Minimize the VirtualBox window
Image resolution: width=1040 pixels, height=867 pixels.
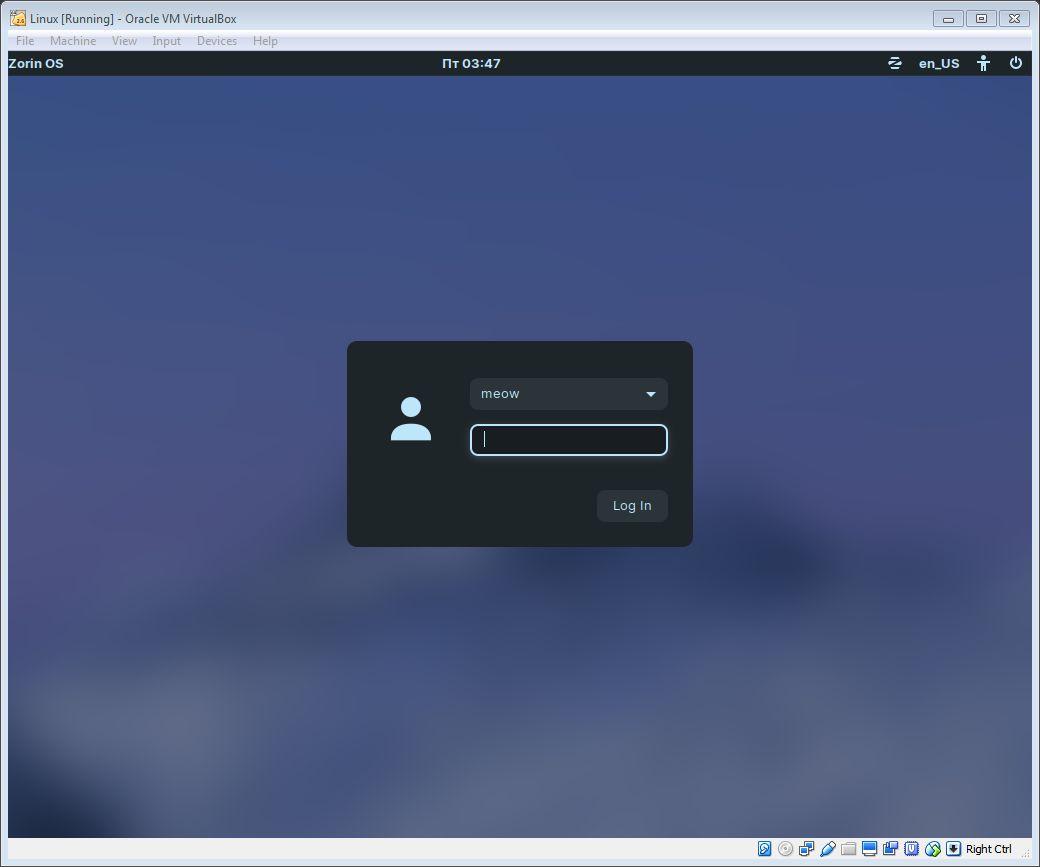948,19
